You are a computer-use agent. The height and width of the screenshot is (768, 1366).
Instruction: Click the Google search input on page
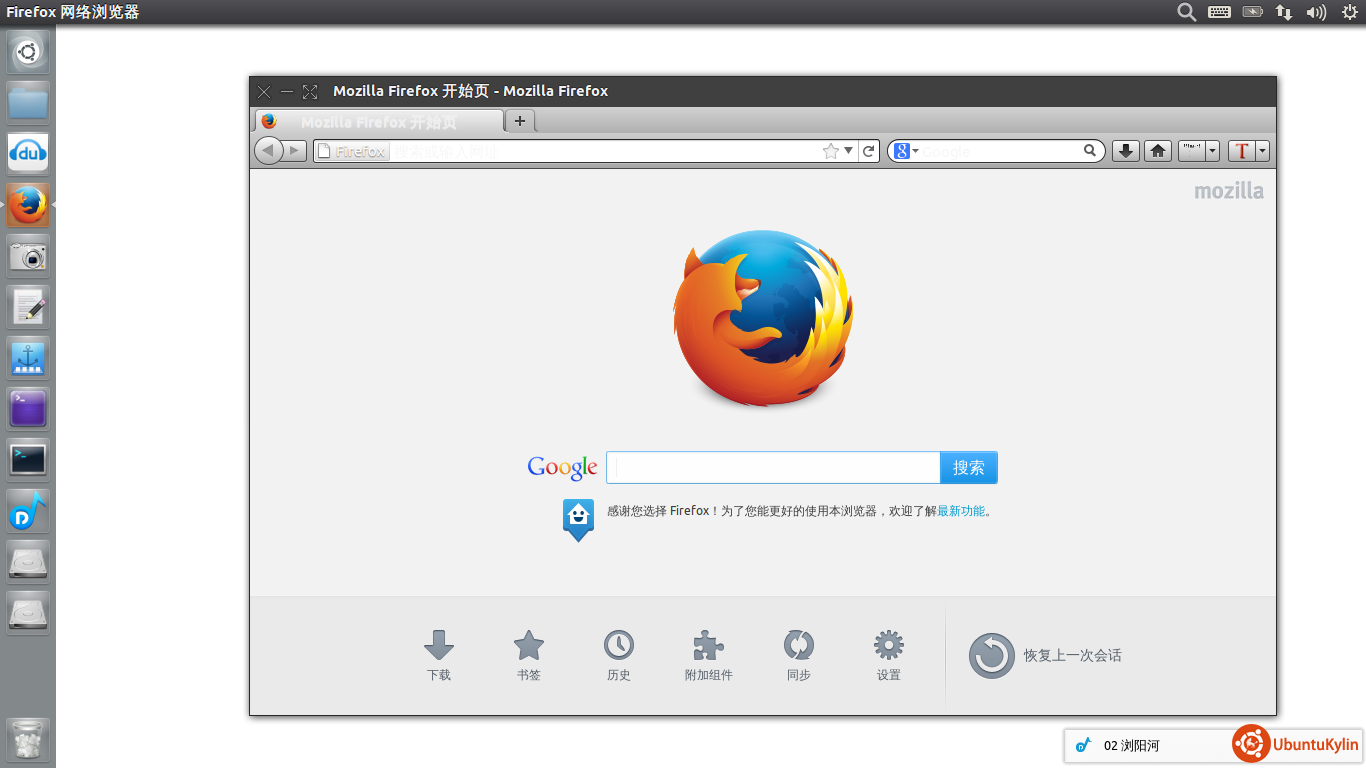[x=773, y=468]
